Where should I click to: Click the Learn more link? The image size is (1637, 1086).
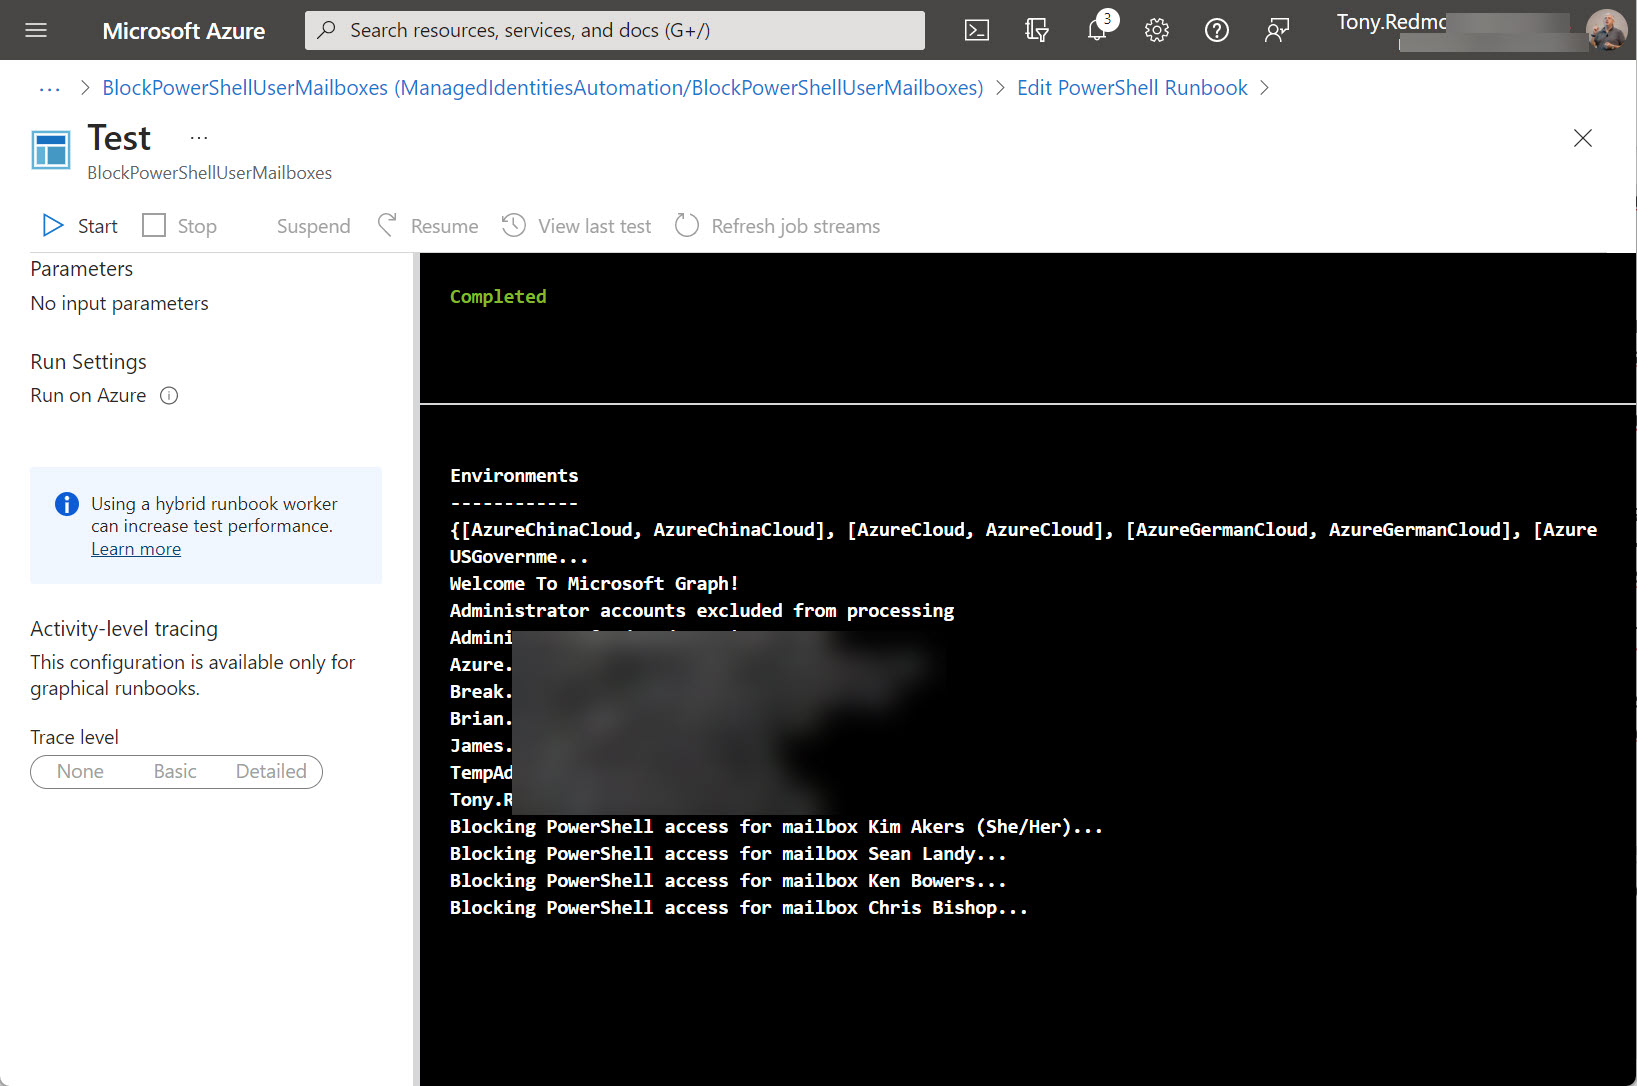click(136, 548)
